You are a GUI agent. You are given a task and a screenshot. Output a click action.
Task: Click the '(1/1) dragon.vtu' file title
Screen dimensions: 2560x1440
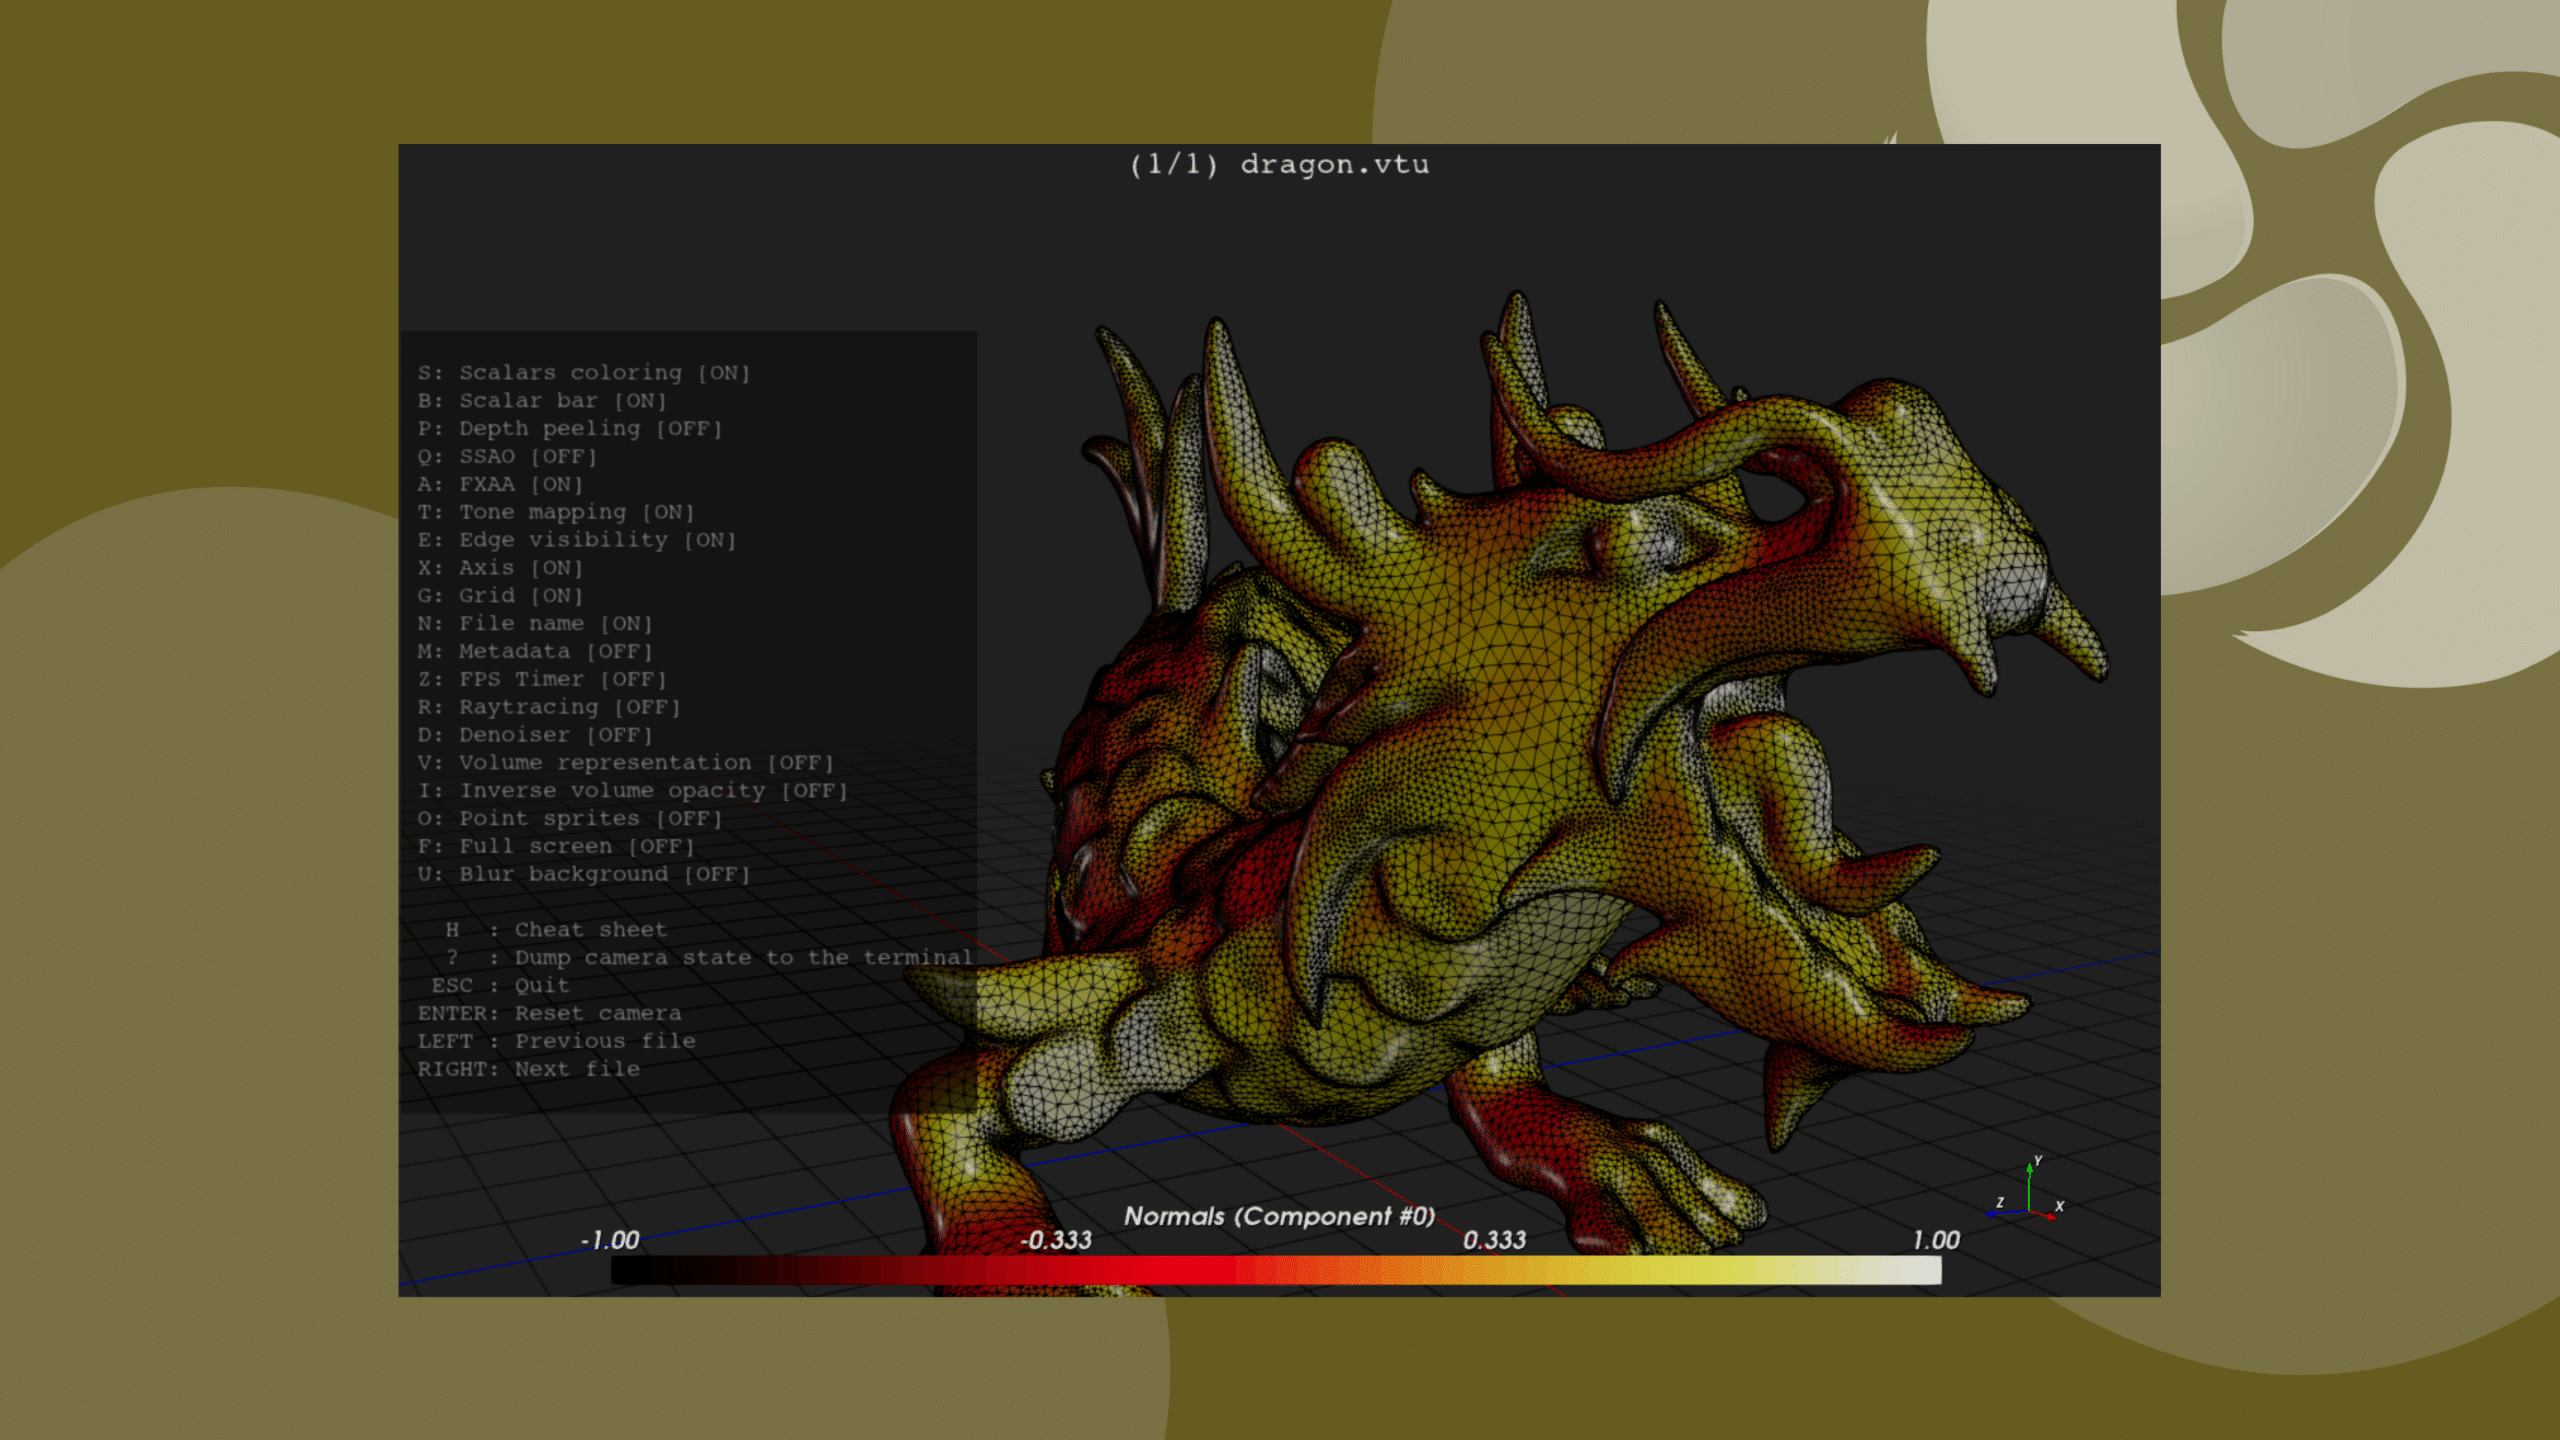pyautogui.click(x=1279, y=165)
